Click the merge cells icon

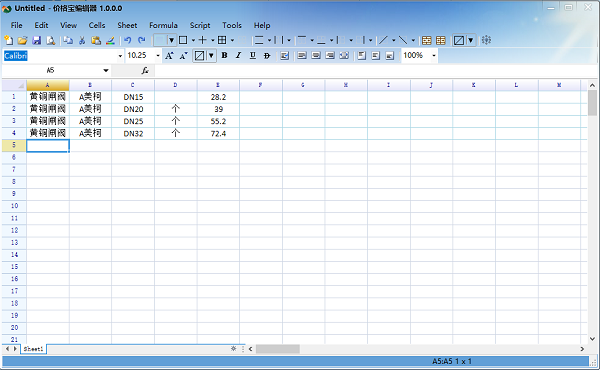point(427,40)
